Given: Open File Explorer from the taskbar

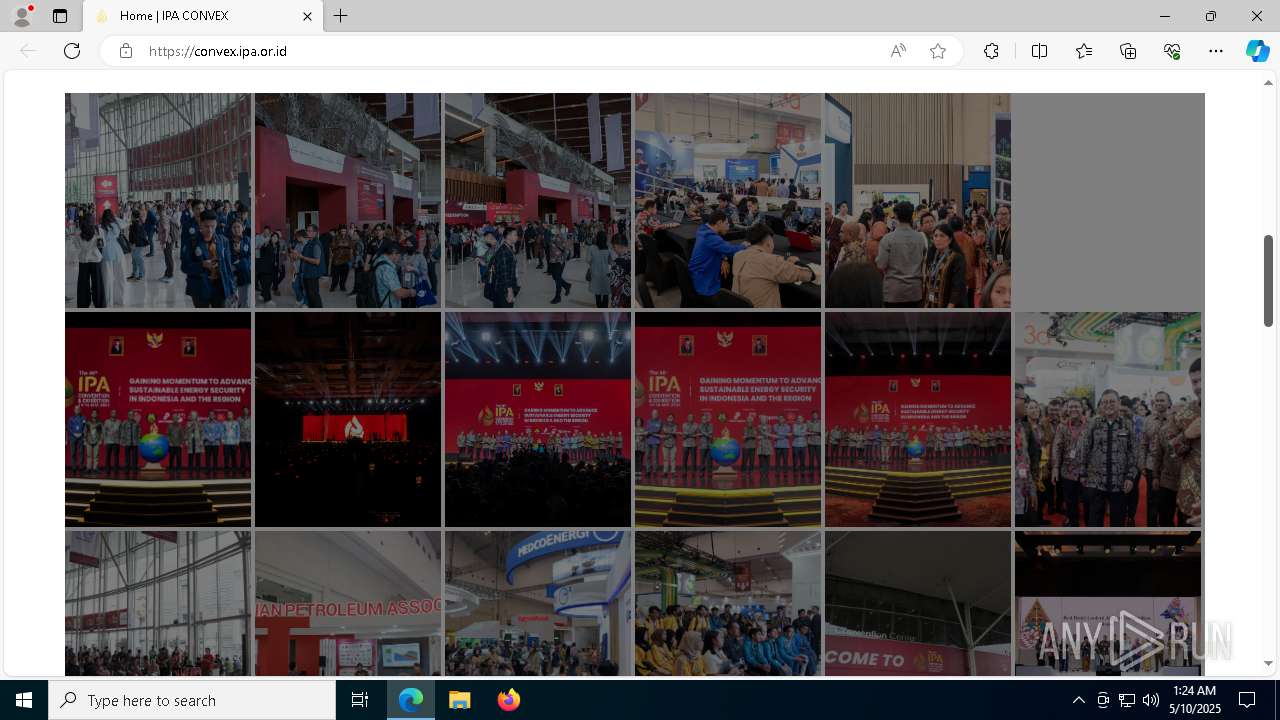Looking at the screenshot, I should point(460,700).
